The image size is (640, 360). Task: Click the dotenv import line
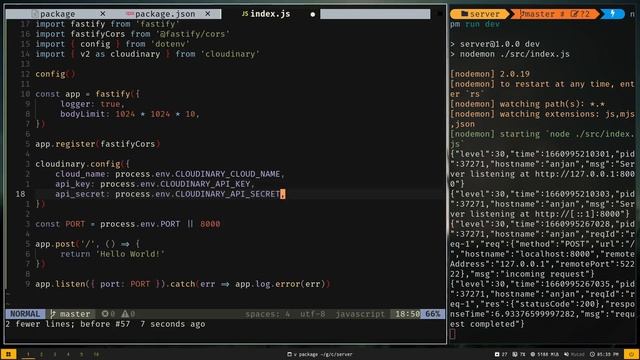coord(112,44)
